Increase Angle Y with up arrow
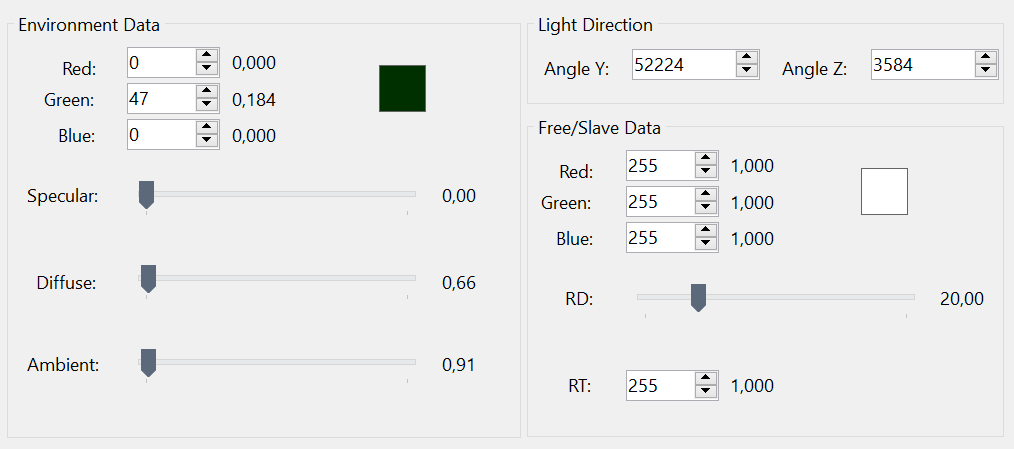Screen dimensions: 1014x449 pyautogui.click(x=746, y=58)
